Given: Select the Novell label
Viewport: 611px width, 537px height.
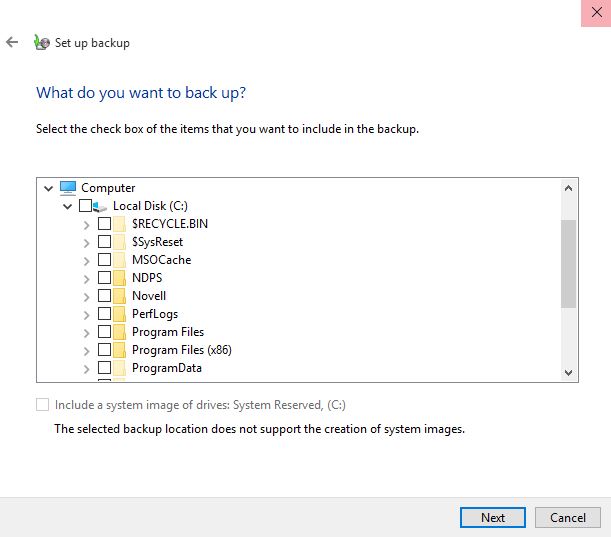Looking at the screenshot, I should pos(149,296).
